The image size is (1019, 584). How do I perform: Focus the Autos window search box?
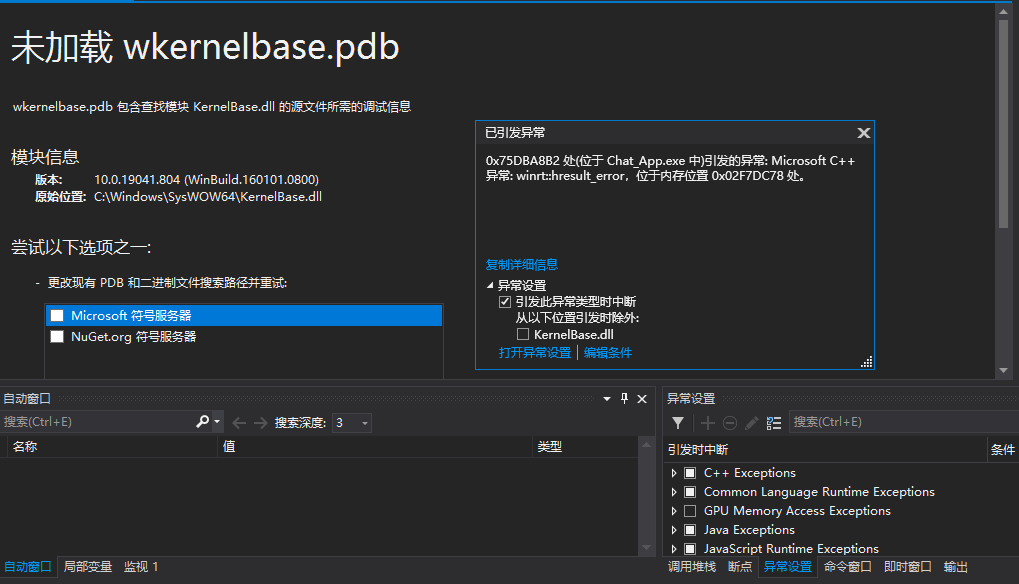(x=97, y=422)
